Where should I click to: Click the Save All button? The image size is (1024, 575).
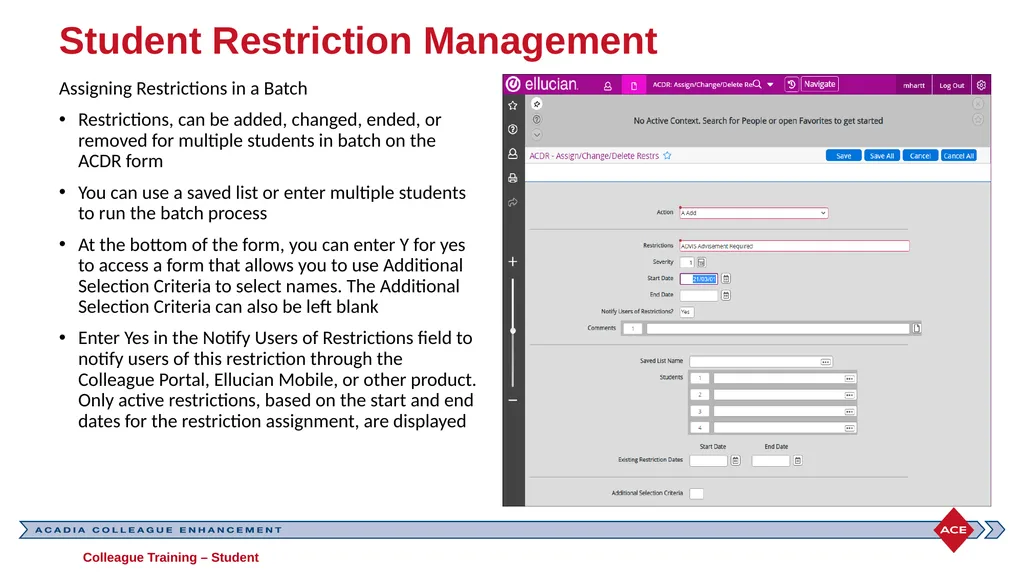[x=882, y=156]
